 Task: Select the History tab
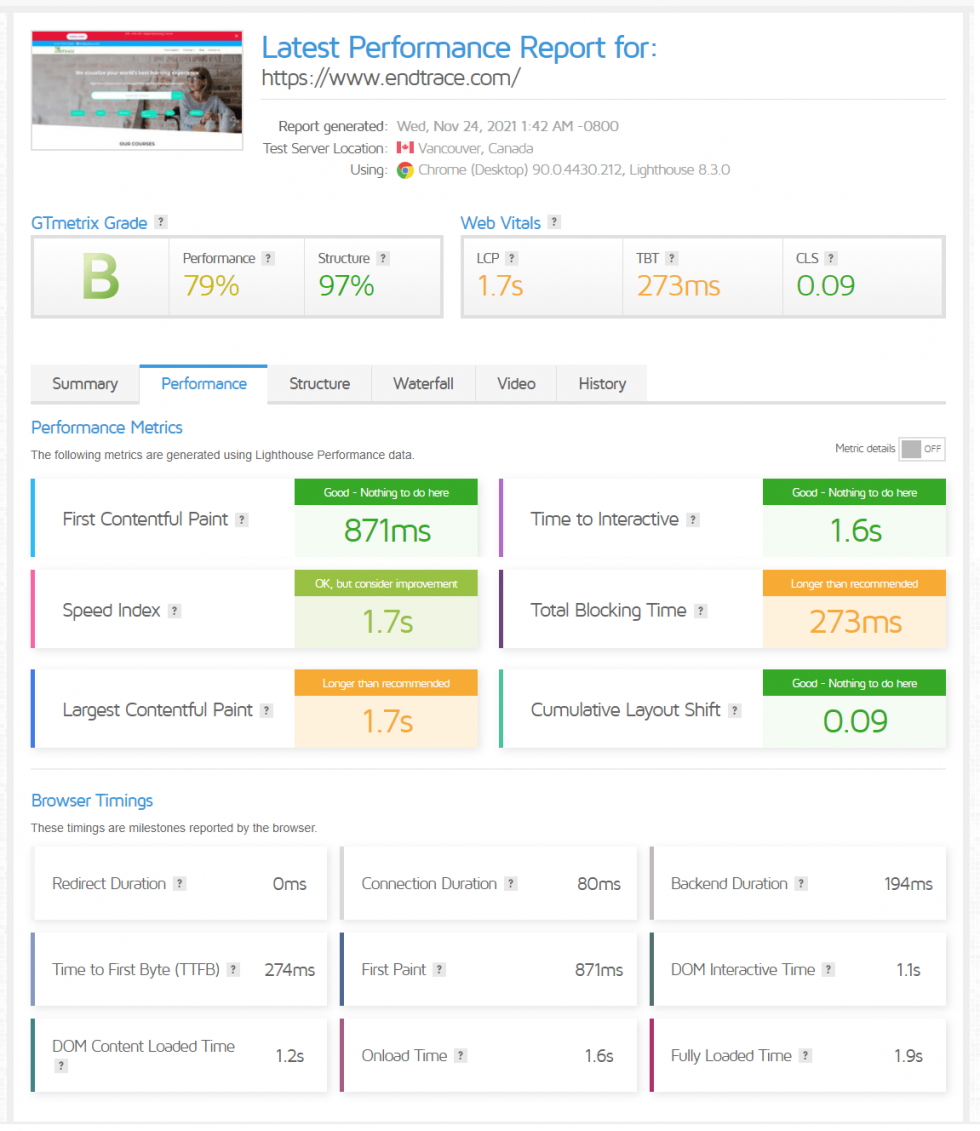(x=601, y=383)
